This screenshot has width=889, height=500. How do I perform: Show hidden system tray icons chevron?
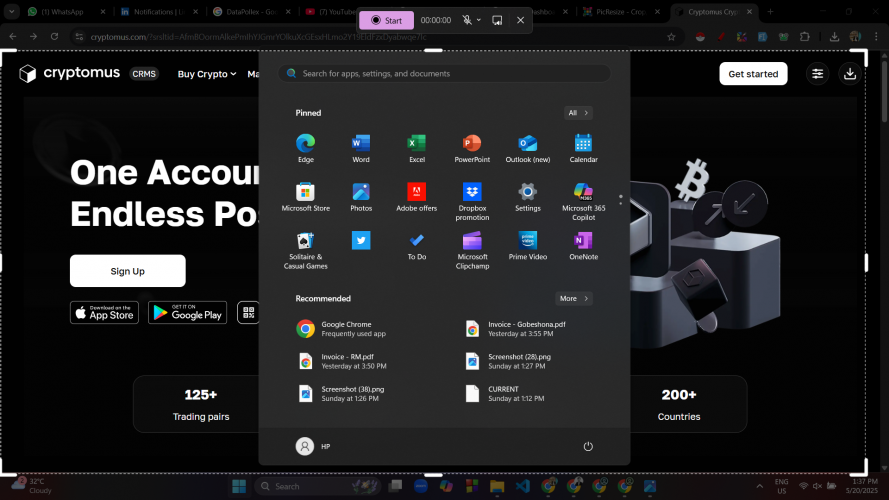pyautogui.click(x=760, y=486)
